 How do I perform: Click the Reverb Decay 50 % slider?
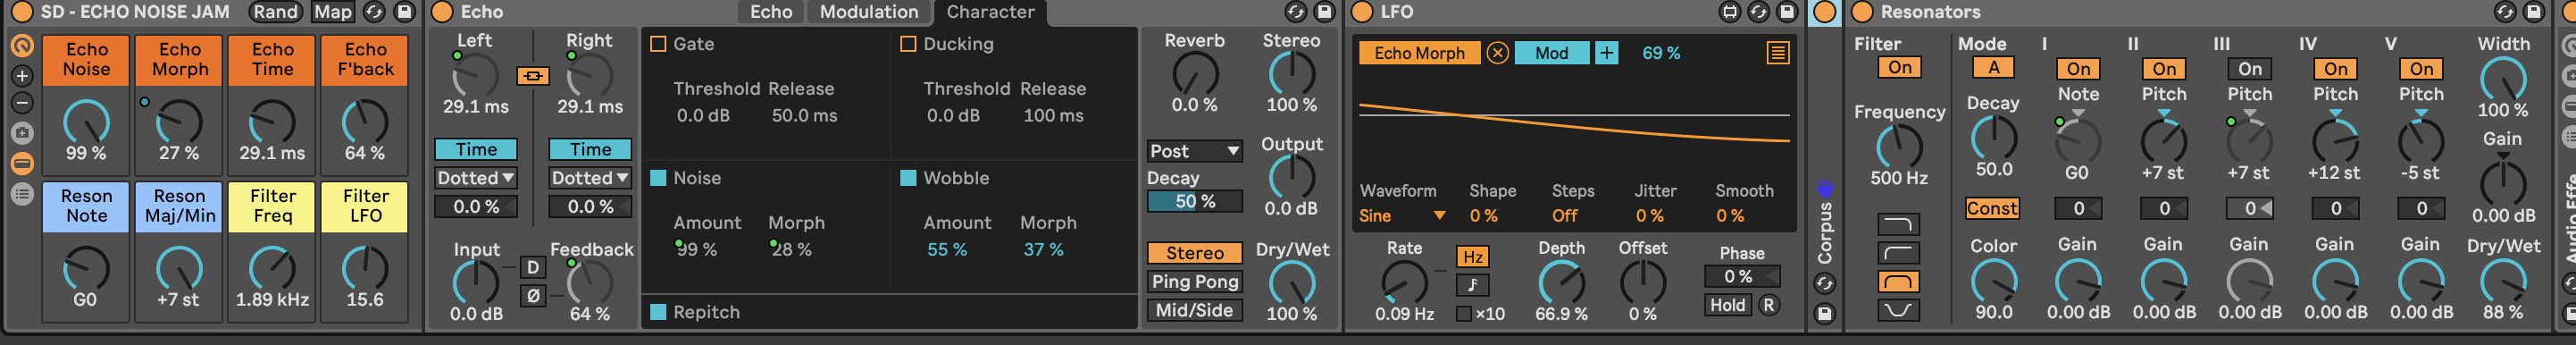tap(1195, 202)
